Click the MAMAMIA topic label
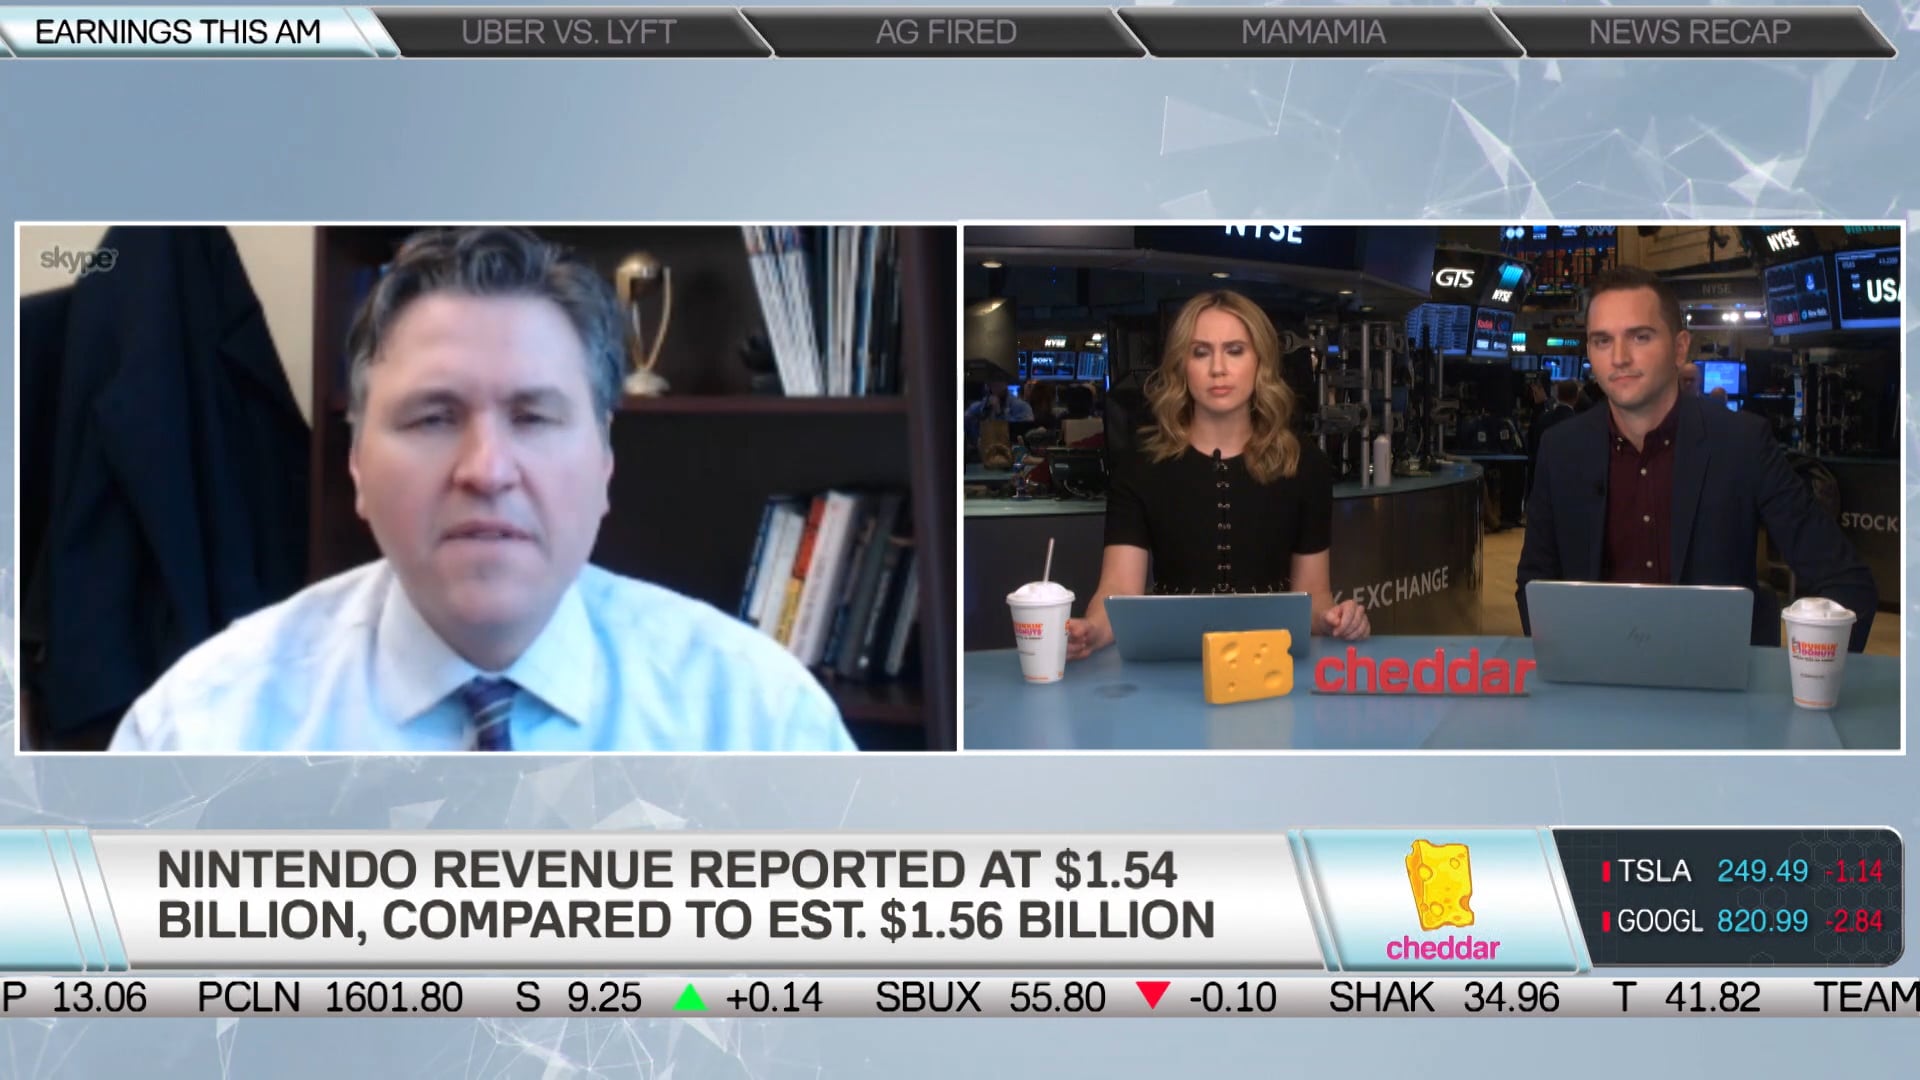Viewport: 1920px width, 1080px height. 1312,31
